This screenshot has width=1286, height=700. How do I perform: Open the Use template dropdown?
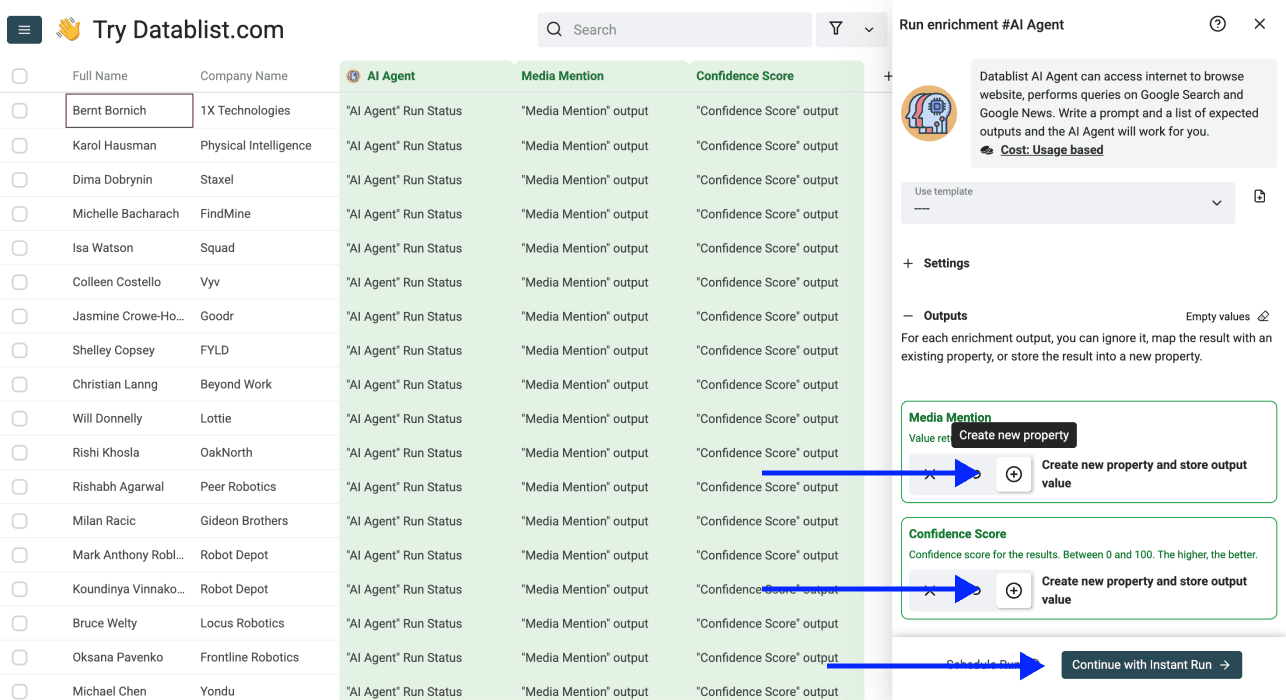click(1067, 203)
